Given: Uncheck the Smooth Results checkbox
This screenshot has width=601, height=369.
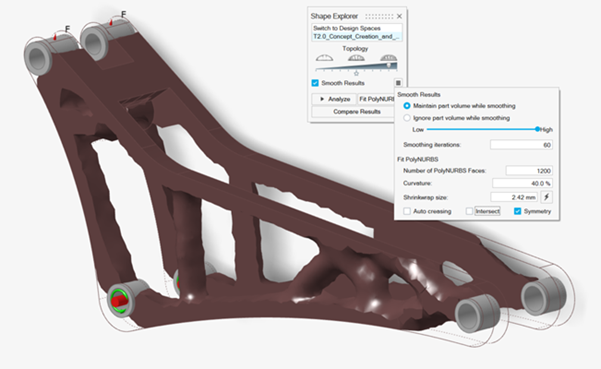Looking at the screenshot, I should tap(315, 83).
